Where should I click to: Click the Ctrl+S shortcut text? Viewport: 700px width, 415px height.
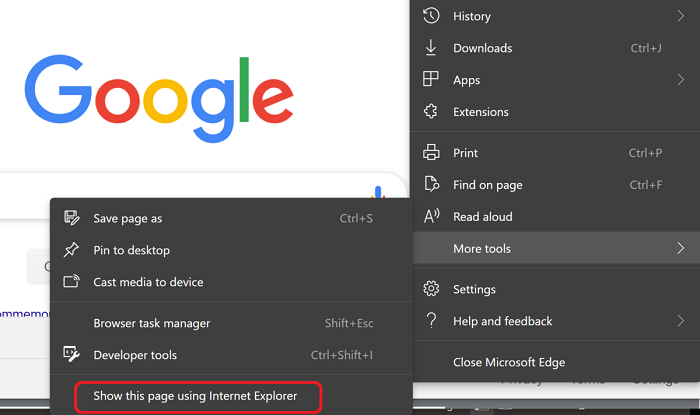[356, 218]
